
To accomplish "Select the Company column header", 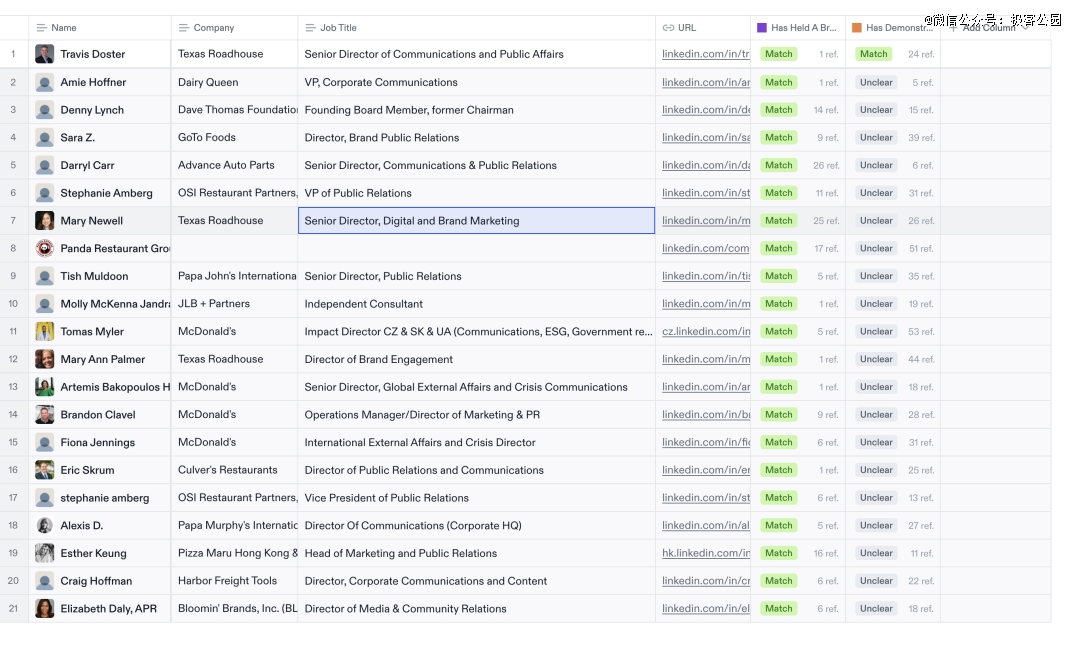I will 214,28.
